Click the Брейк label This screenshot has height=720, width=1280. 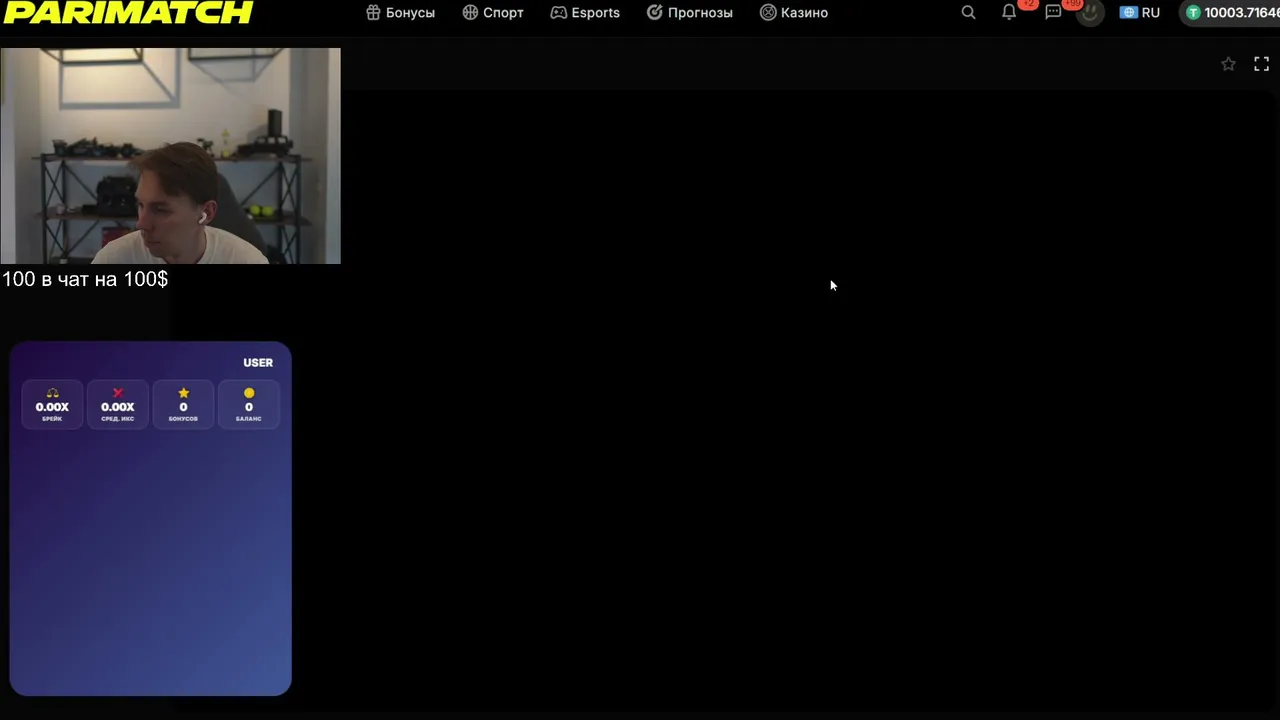[x=52, y=419]
